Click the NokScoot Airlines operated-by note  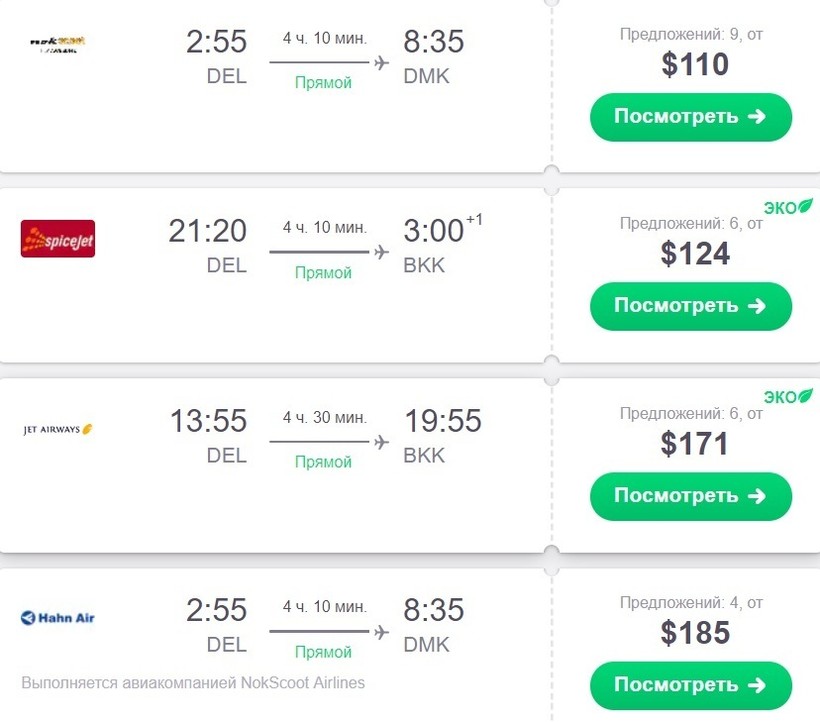tap(193, 683)
